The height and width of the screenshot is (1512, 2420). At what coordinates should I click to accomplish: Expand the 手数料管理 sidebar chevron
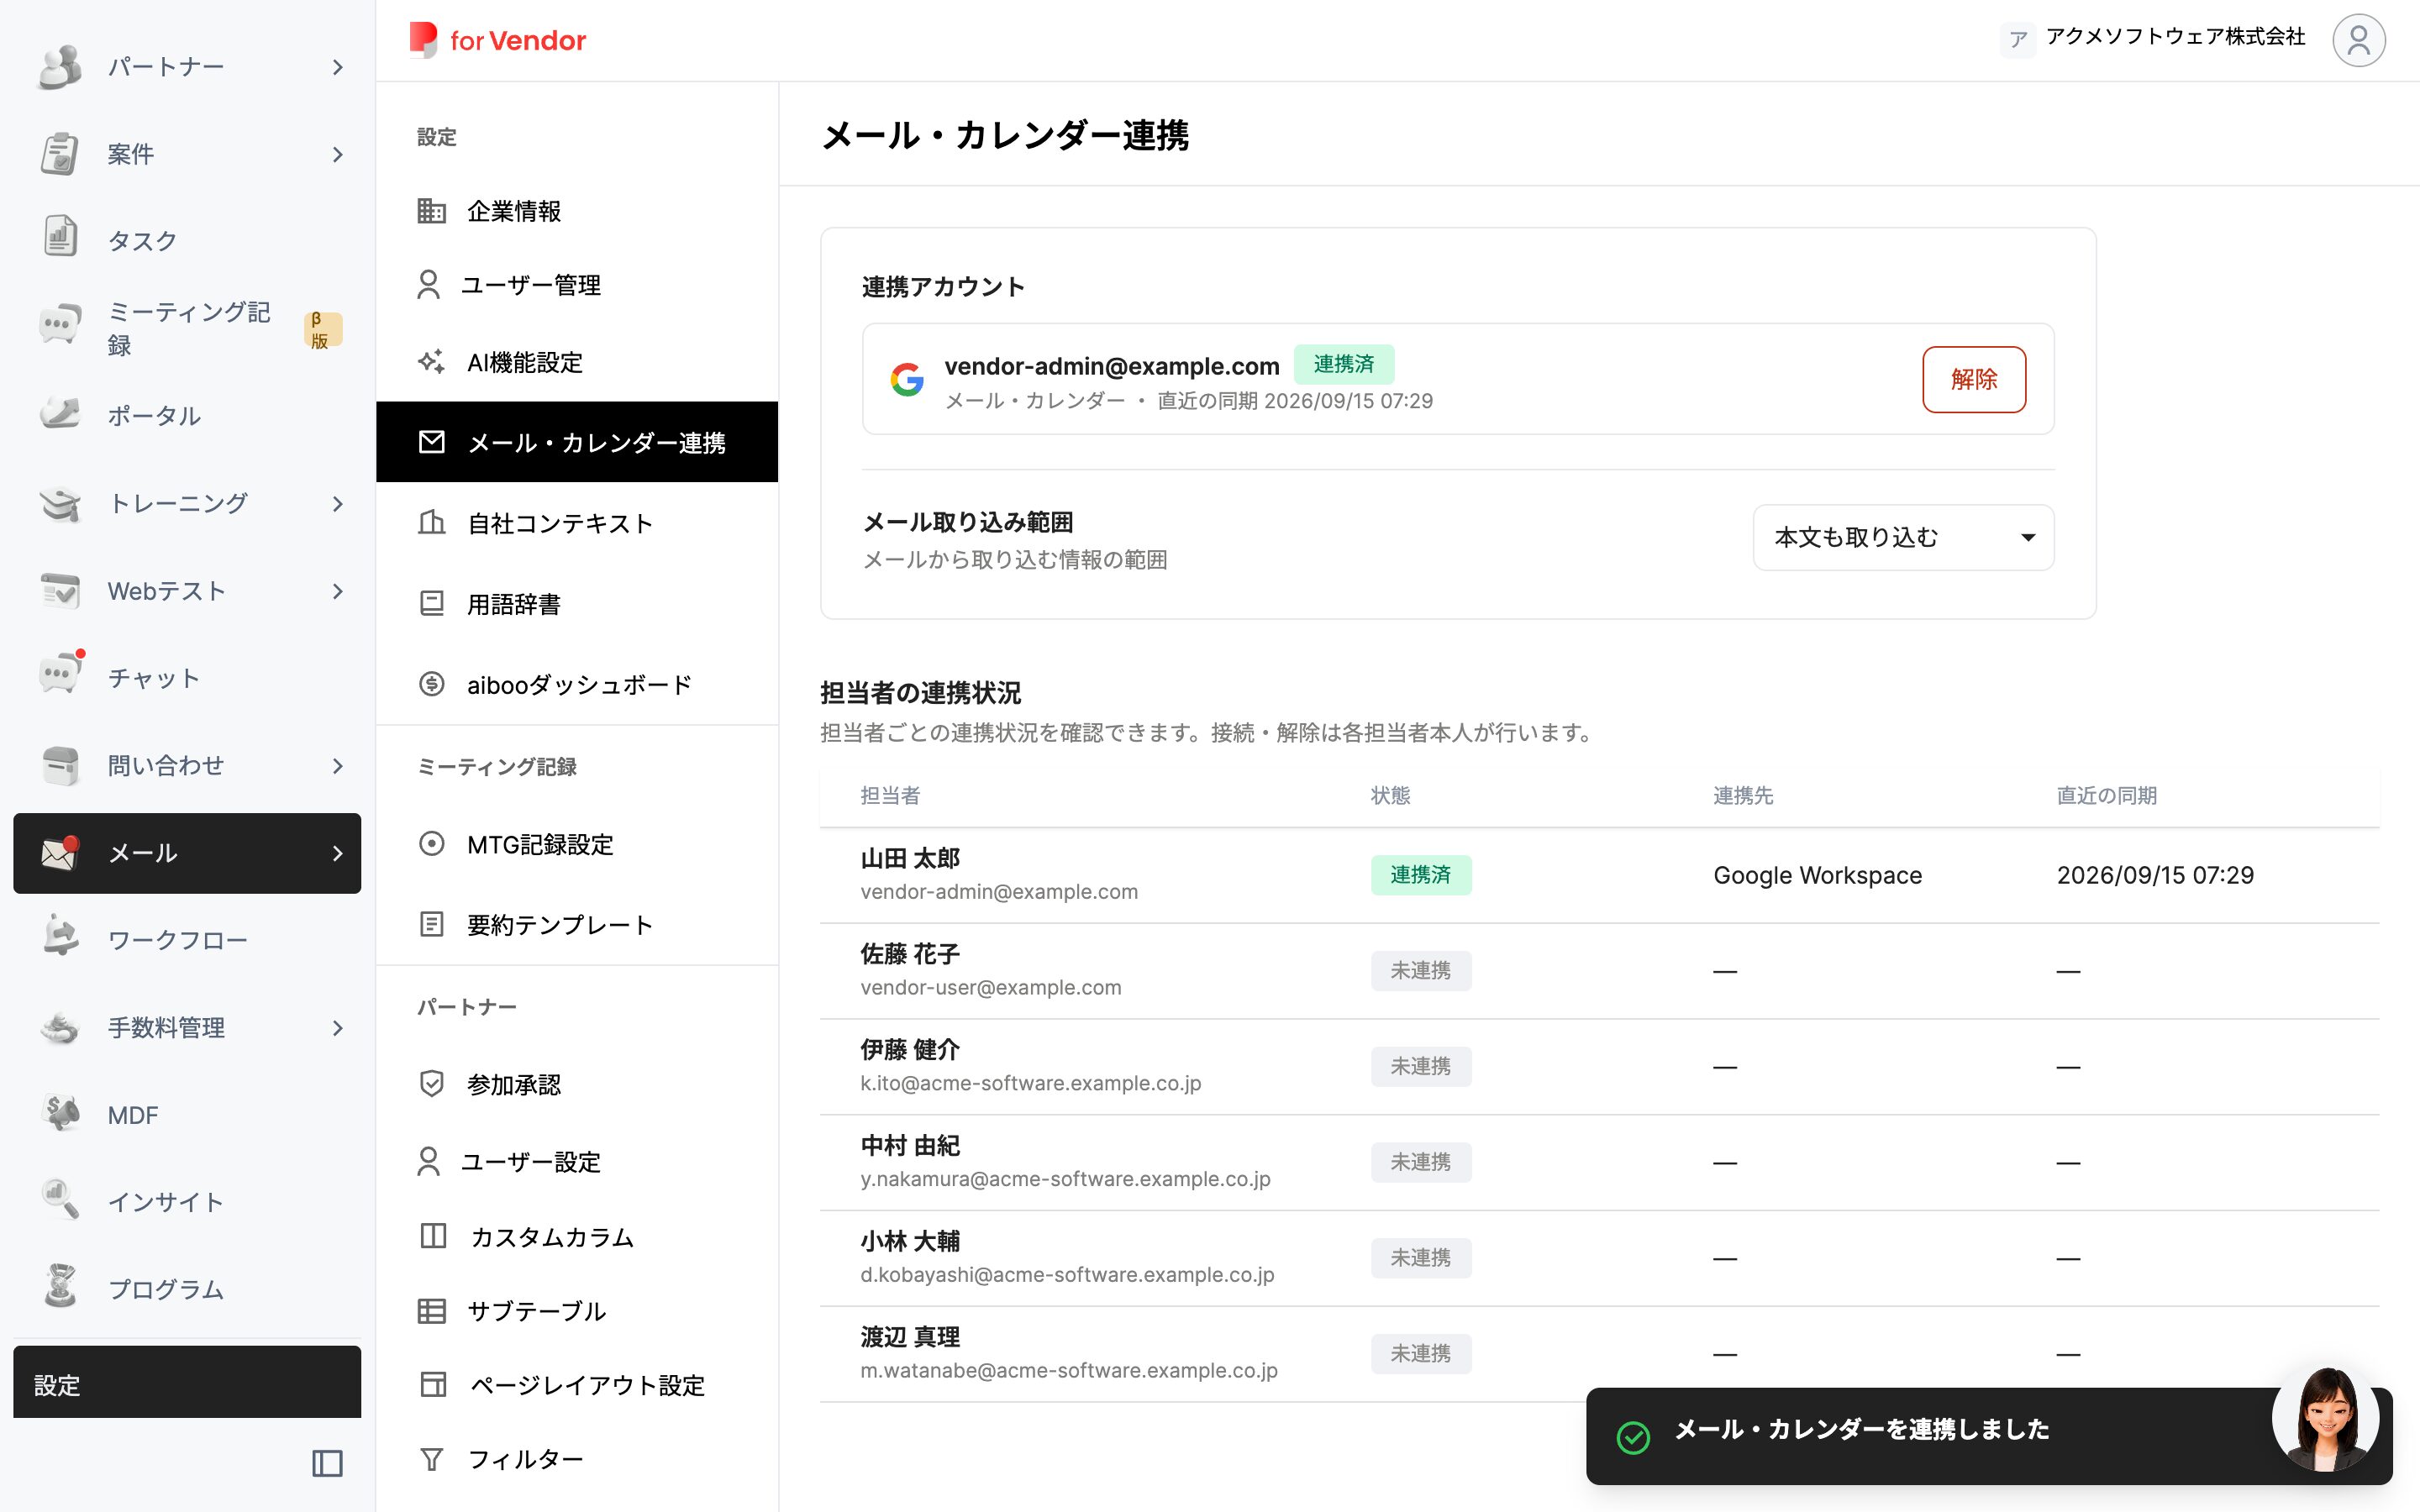tap(337, 1028)
